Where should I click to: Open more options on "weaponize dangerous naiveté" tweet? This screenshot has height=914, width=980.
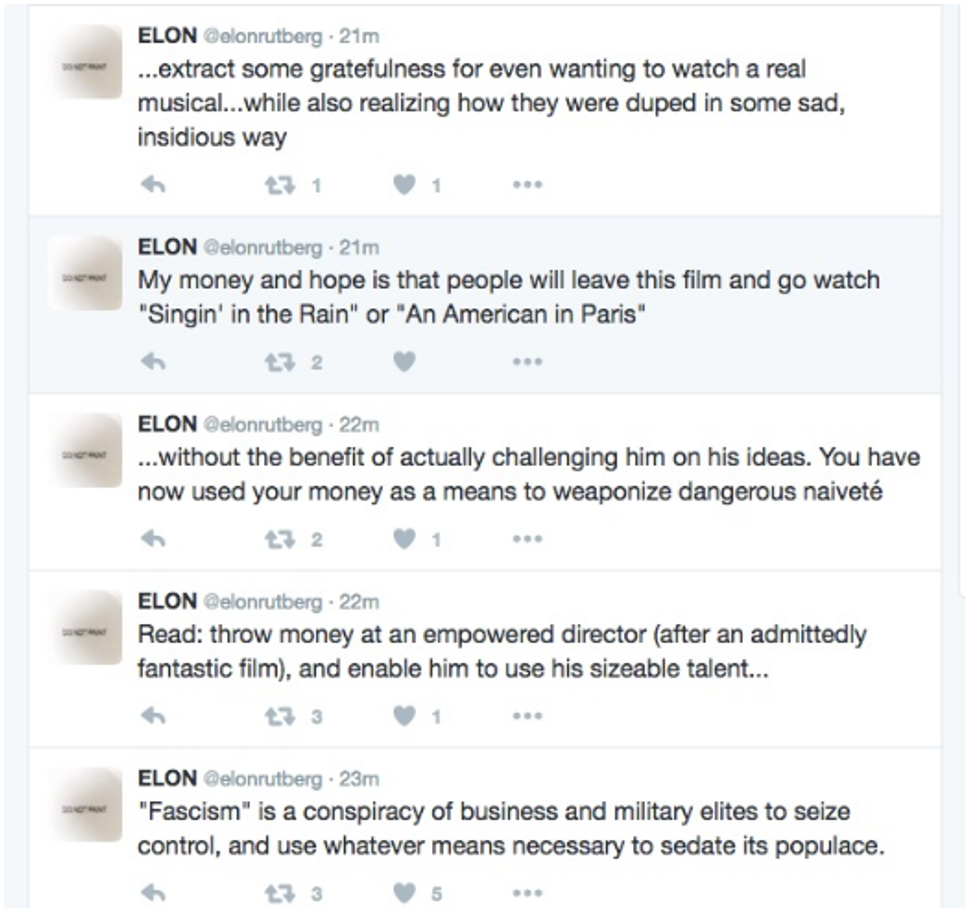pyautogui.click(x=527, y=539)
